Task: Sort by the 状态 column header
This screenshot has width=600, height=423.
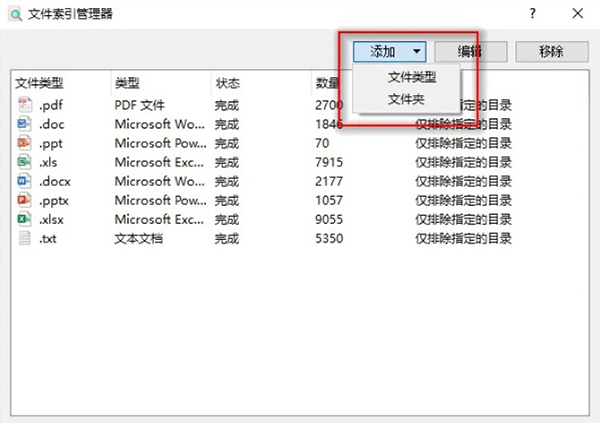Action: 228,83
